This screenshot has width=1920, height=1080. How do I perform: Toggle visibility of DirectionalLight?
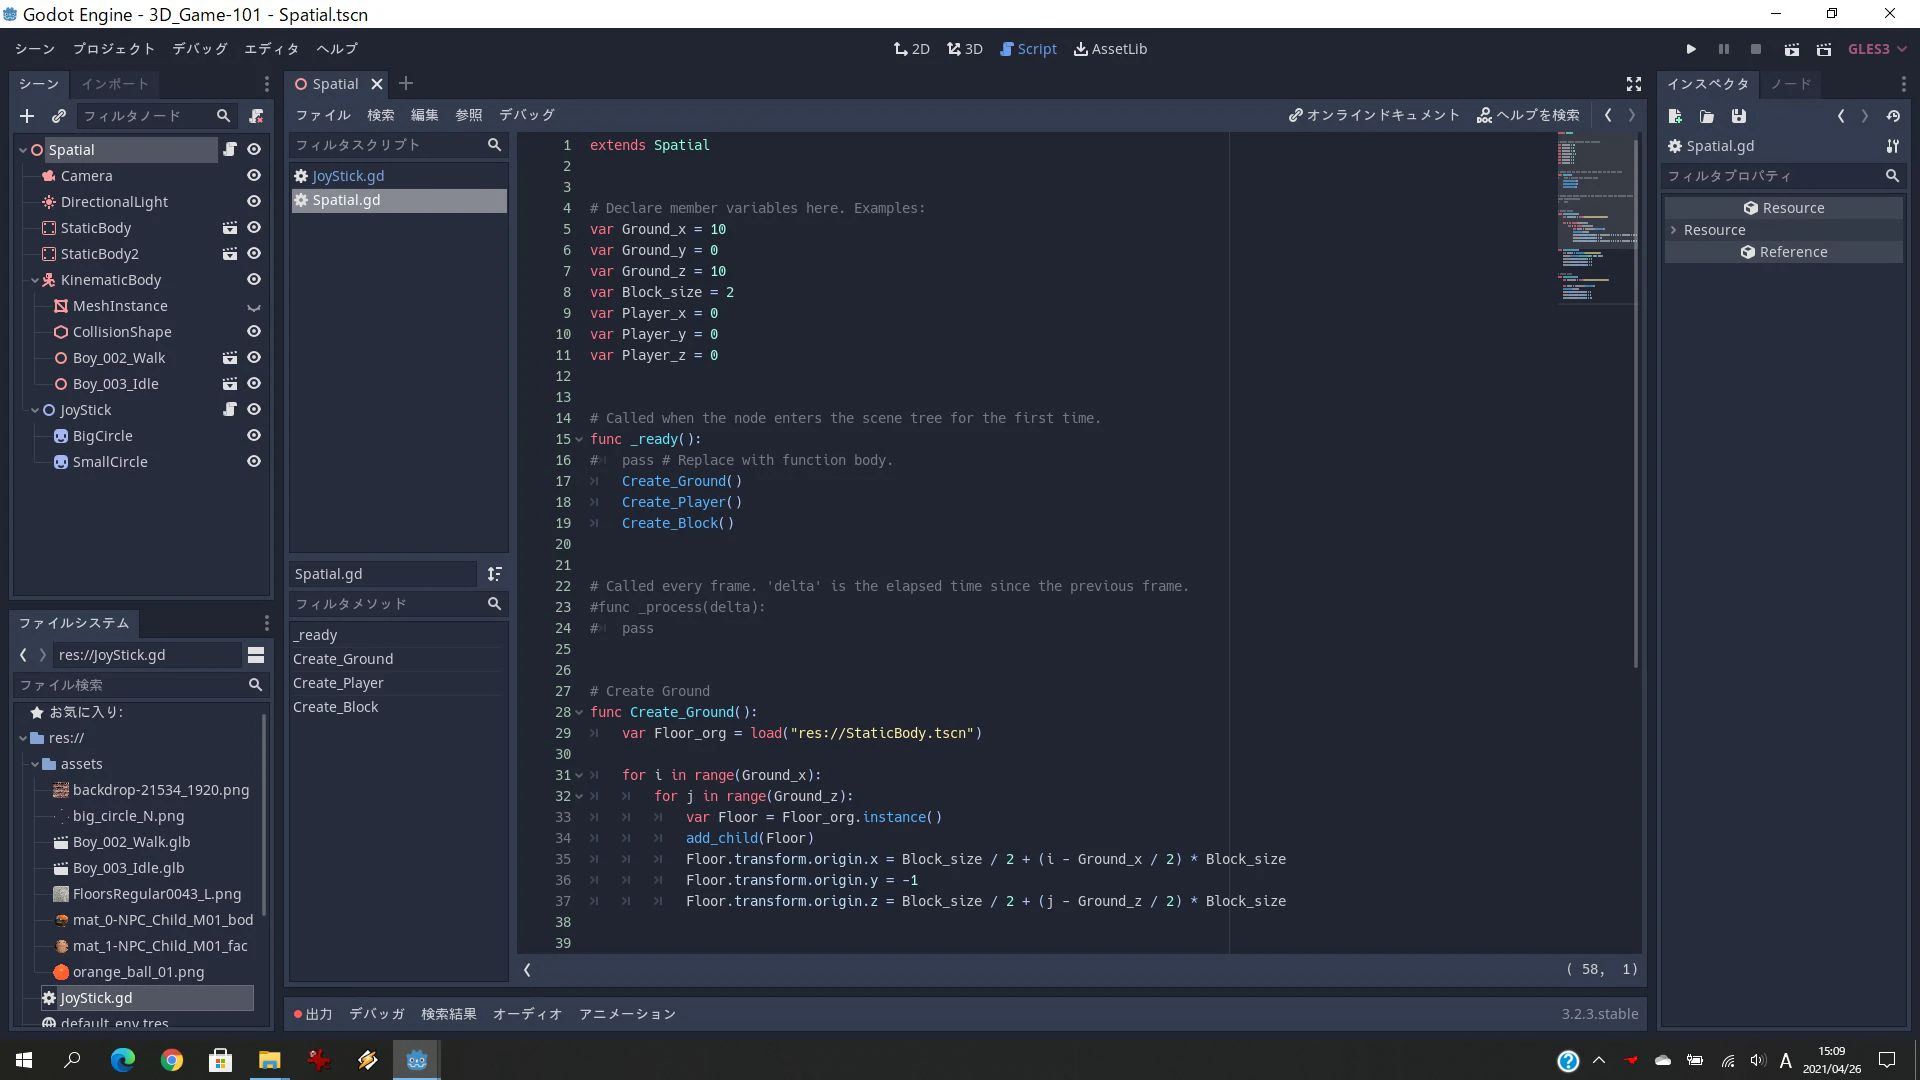click(254, 201)
